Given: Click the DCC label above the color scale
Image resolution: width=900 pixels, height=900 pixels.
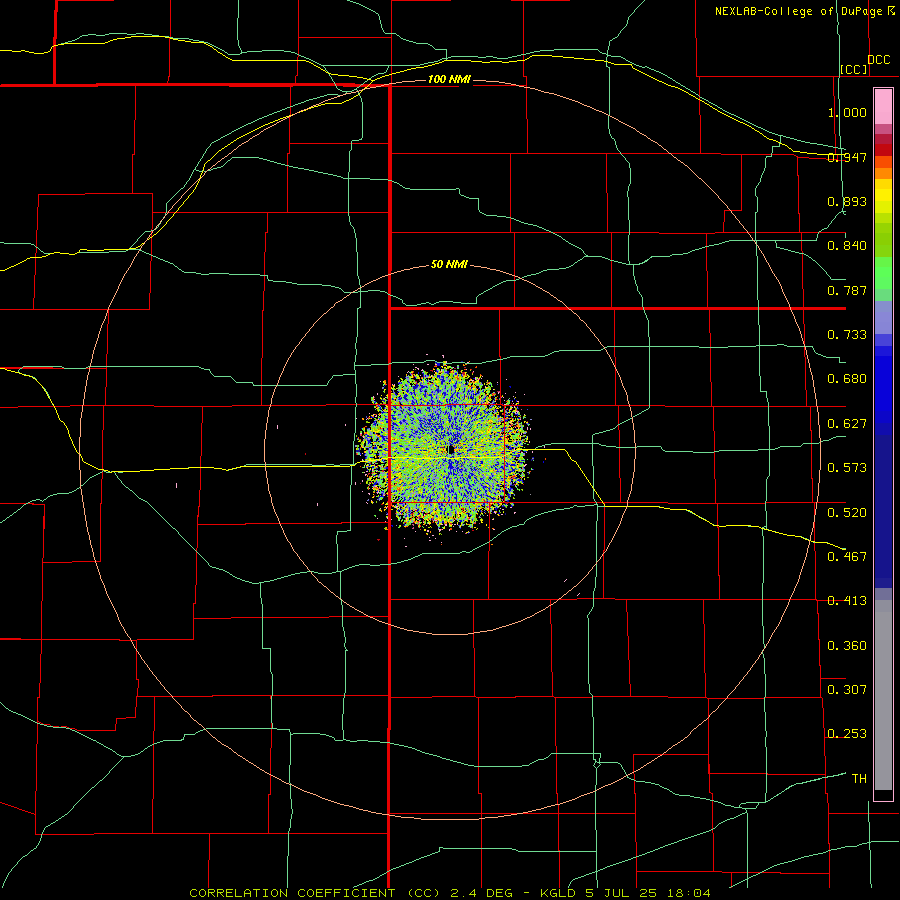Looking at the screenshot, I should click(x=879, y=60).
